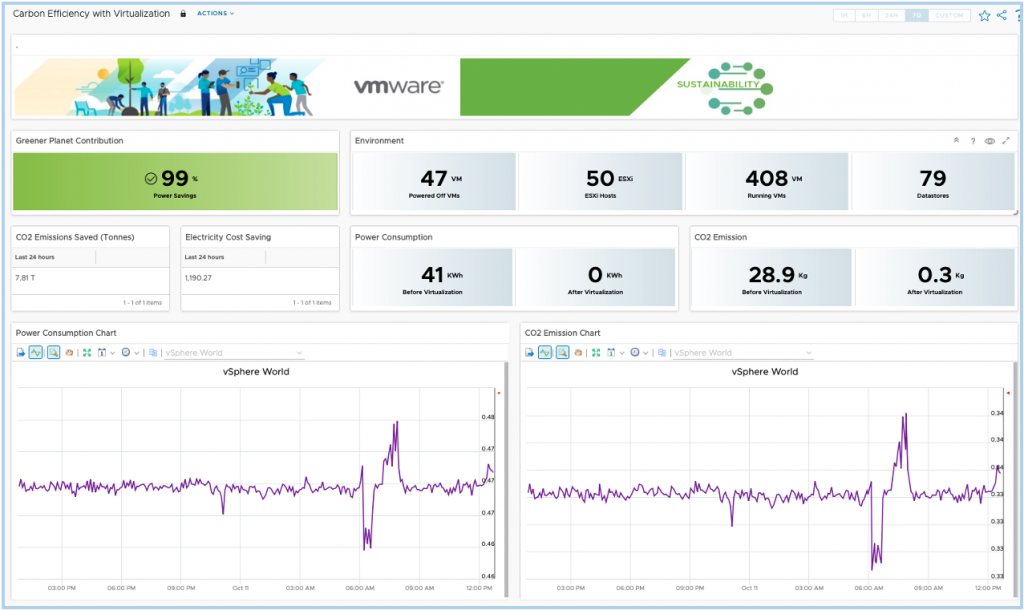Open help for the Environment widget
The image size is (1024, 610).
(x=973, y=140)
